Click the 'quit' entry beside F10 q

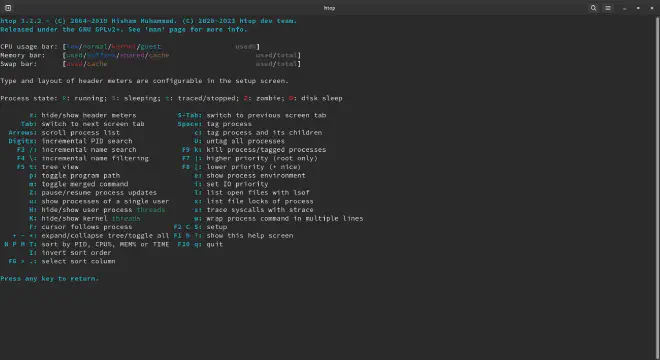pos(215,244)
